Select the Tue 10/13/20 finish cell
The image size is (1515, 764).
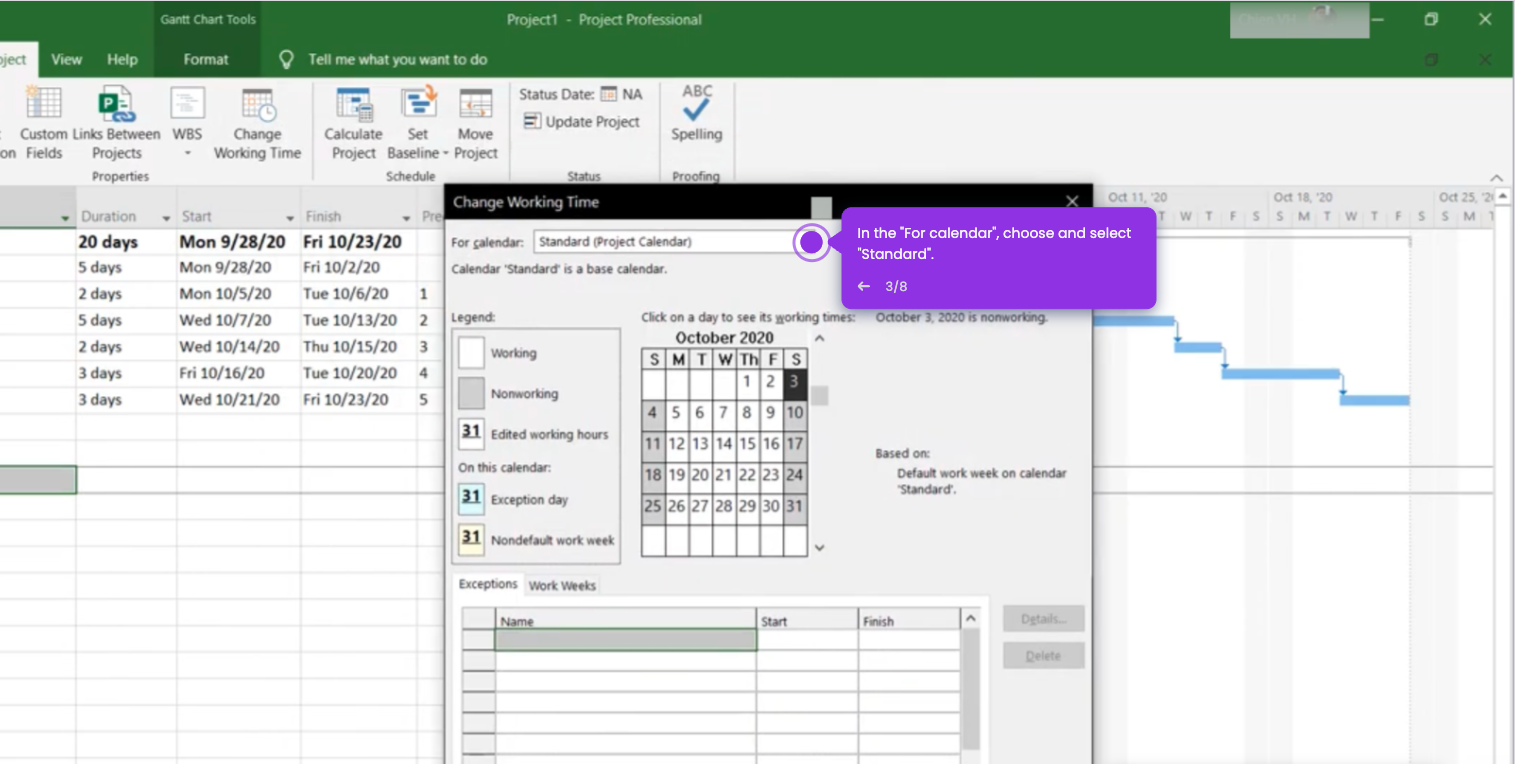[358, 320]
